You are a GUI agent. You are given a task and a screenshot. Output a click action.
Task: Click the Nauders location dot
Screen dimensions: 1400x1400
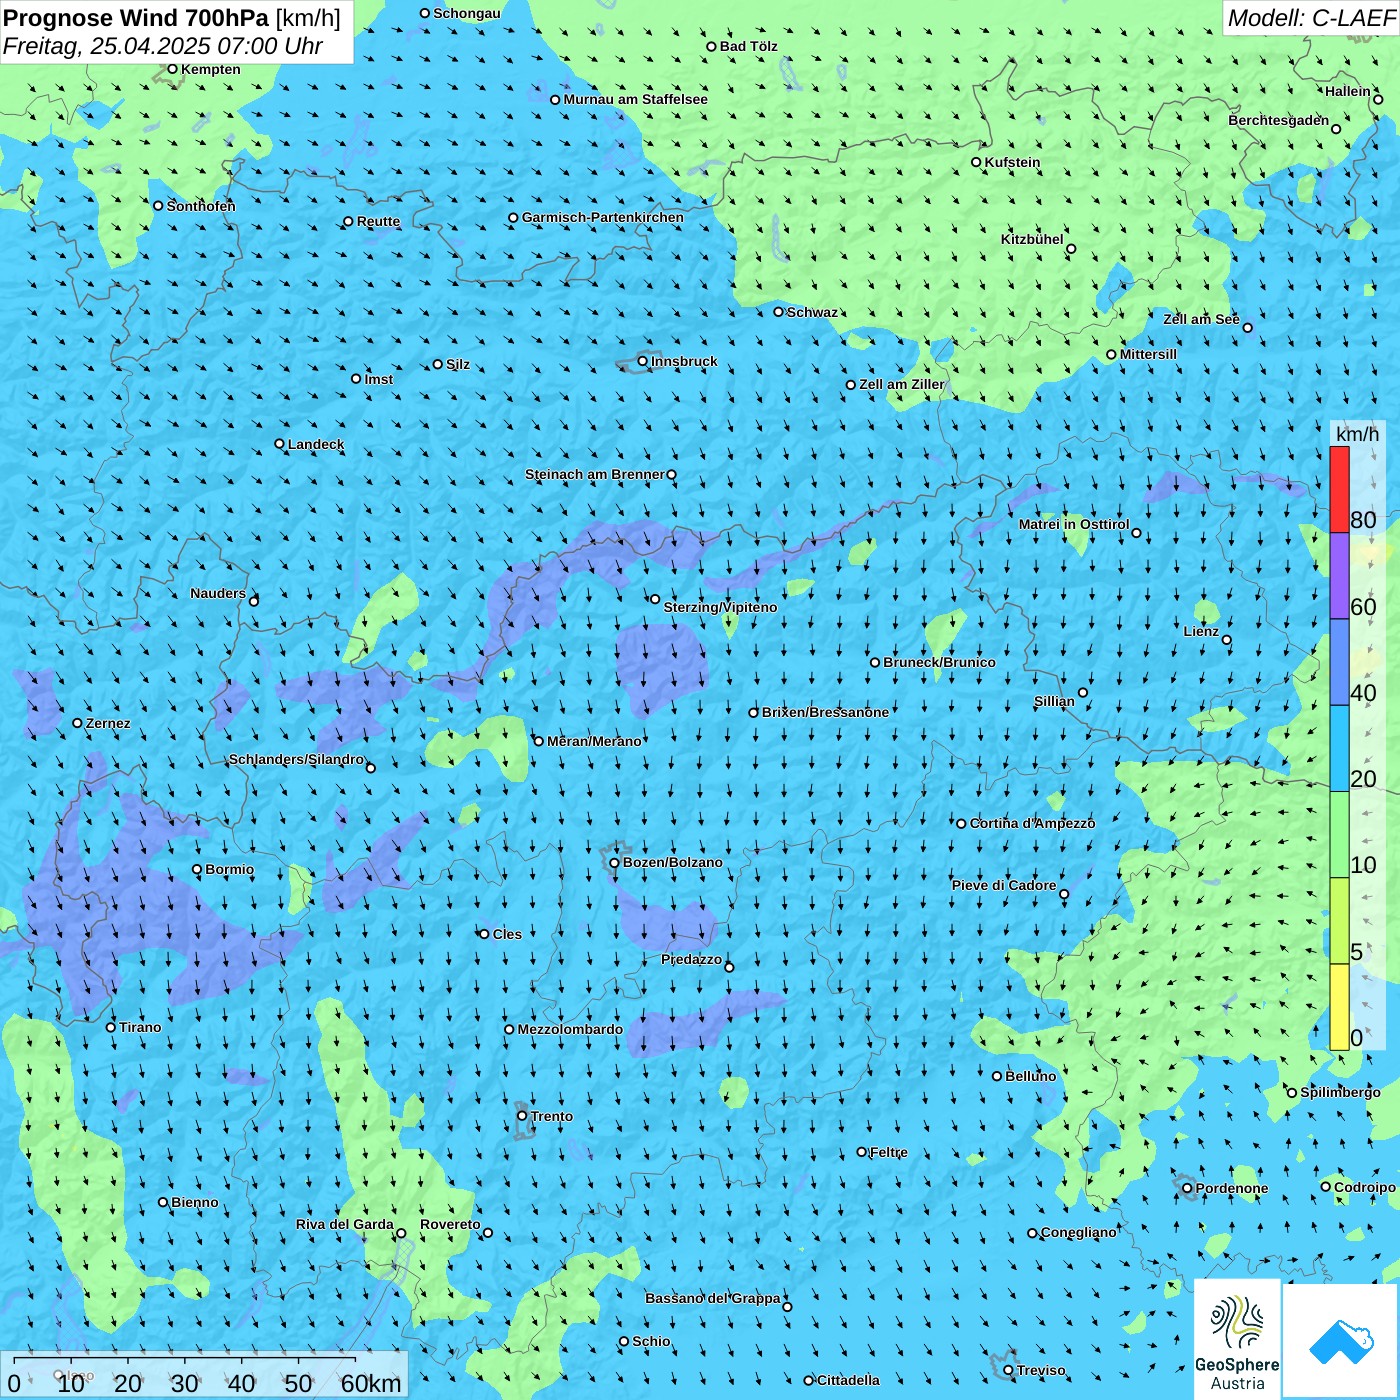[254, 601]
